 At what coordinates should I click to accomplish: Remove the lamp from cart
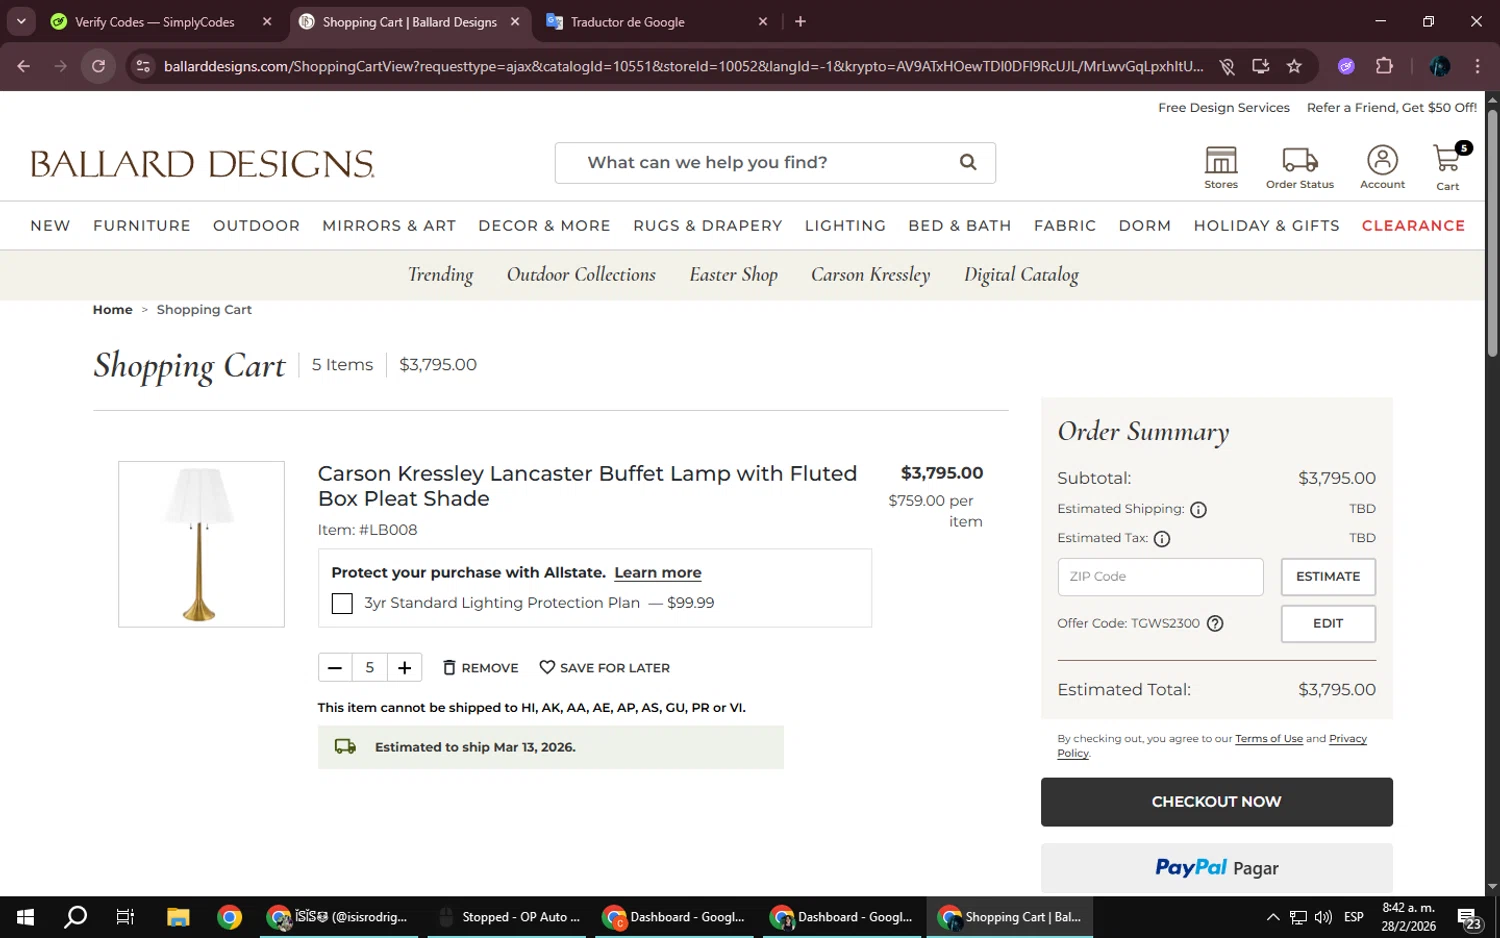pos(481,668)
